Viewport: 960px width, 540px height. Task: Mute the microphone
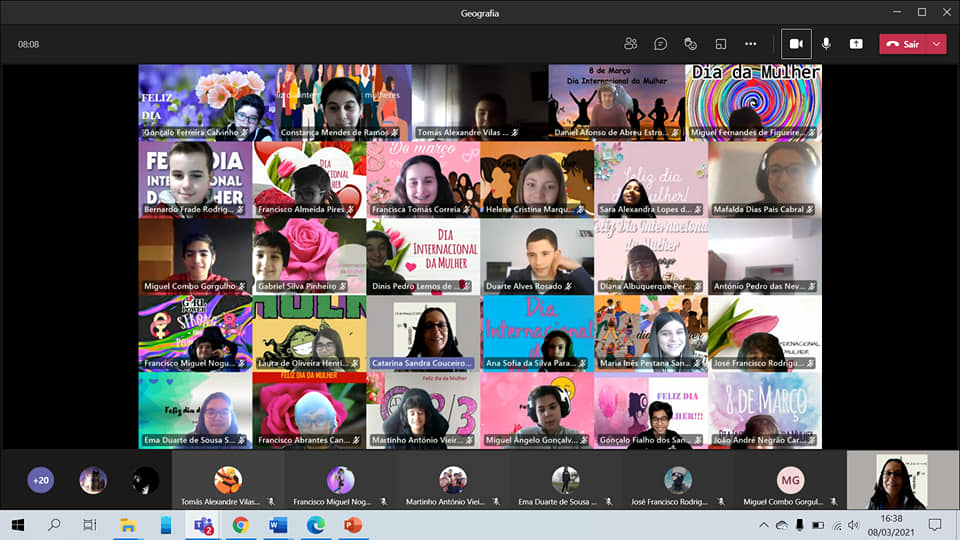(x=826, y=44)
